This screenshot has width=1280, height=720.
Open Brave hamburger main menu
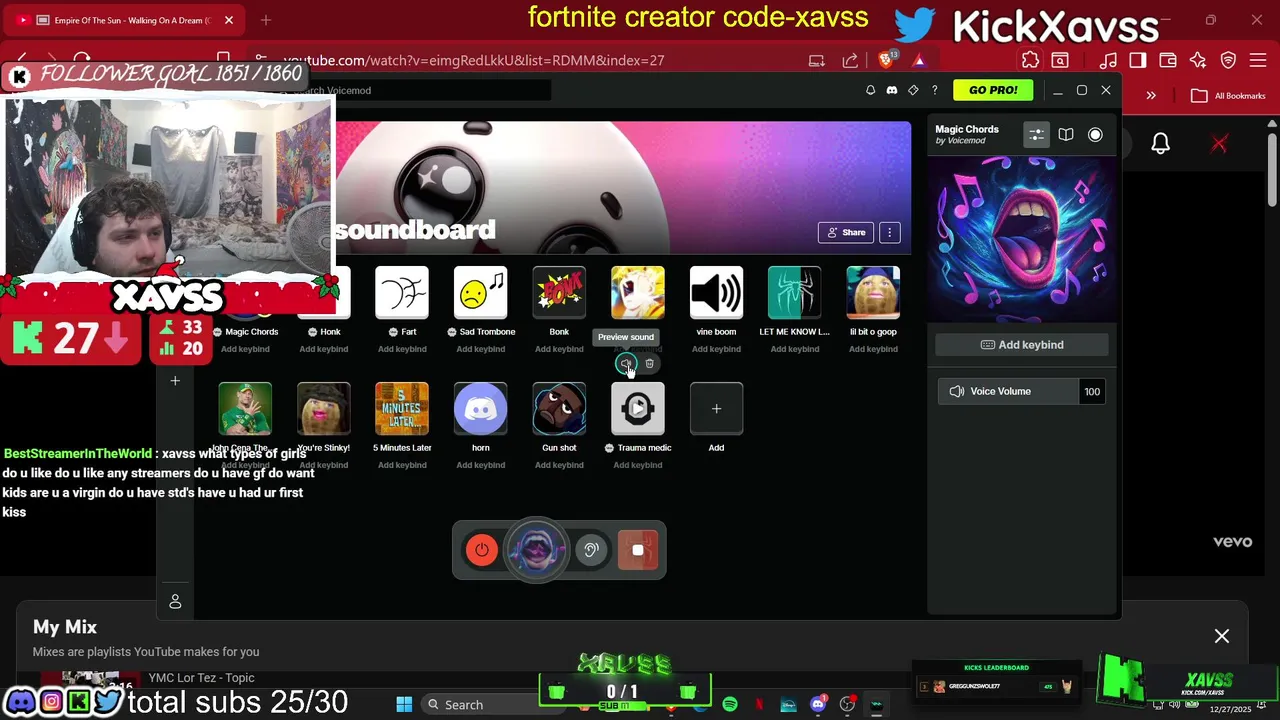(x=1260, y=60)
